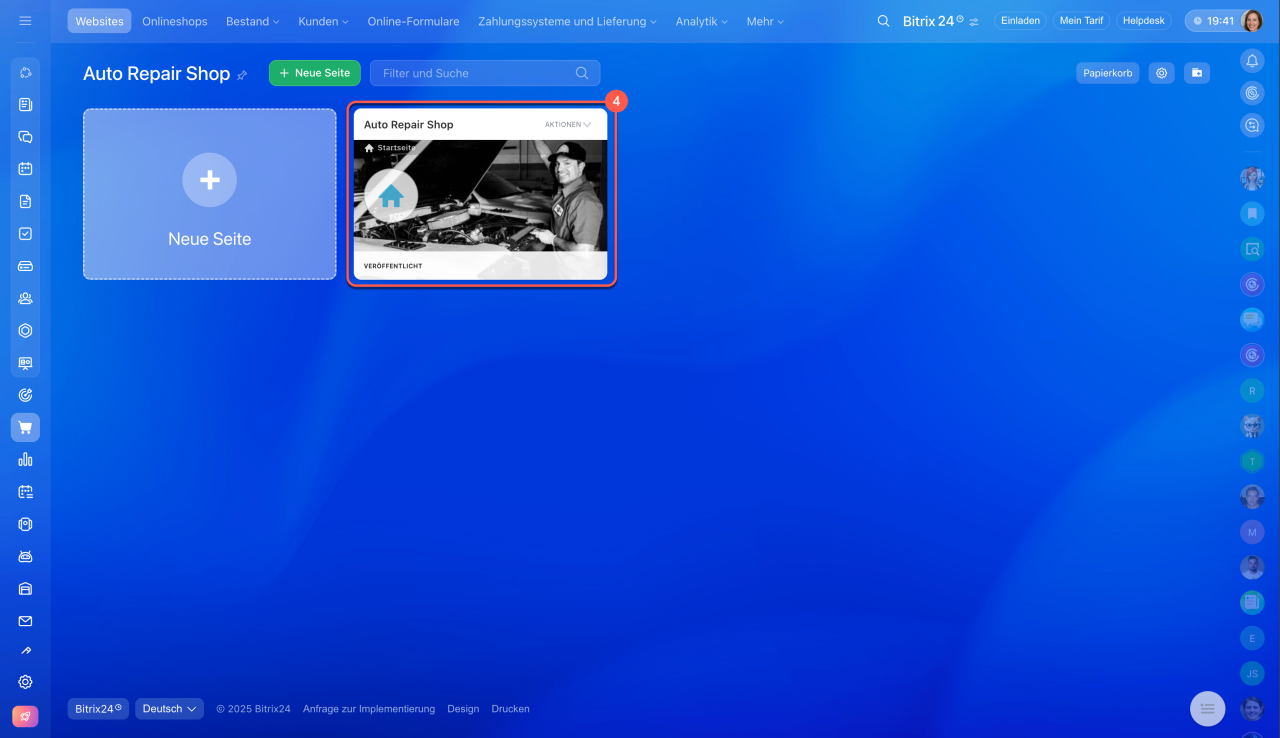
Task: Open the target goal icon in left sidebar
Action: 26,395
